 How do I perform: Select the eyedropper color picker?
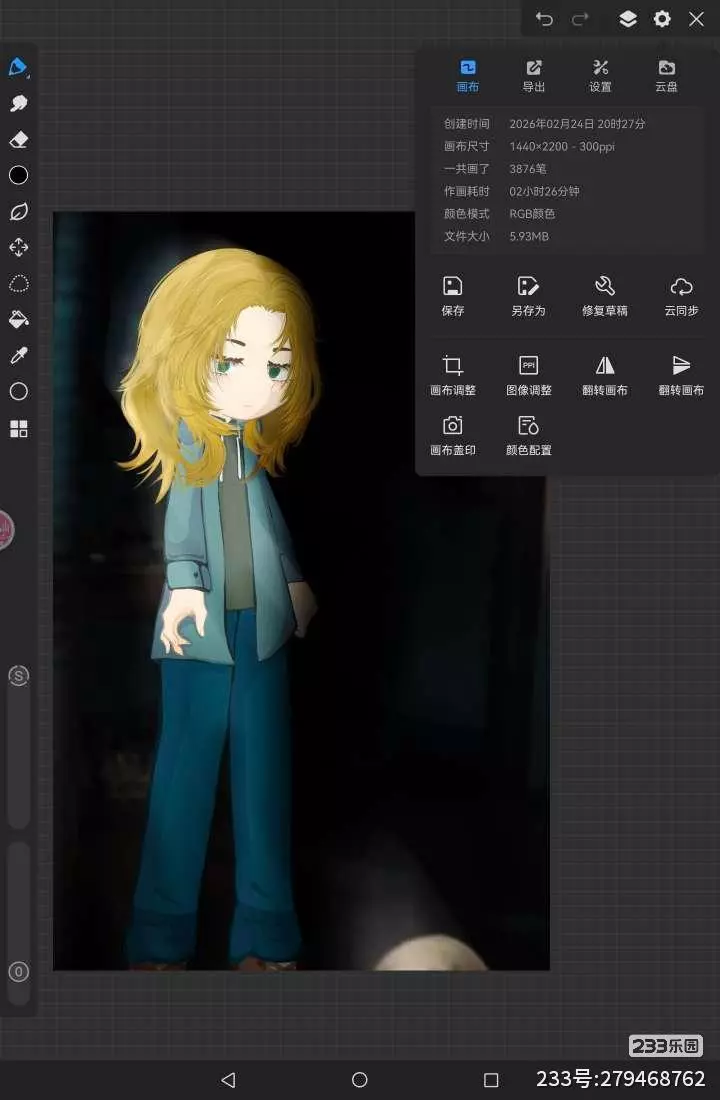(18, 356)
